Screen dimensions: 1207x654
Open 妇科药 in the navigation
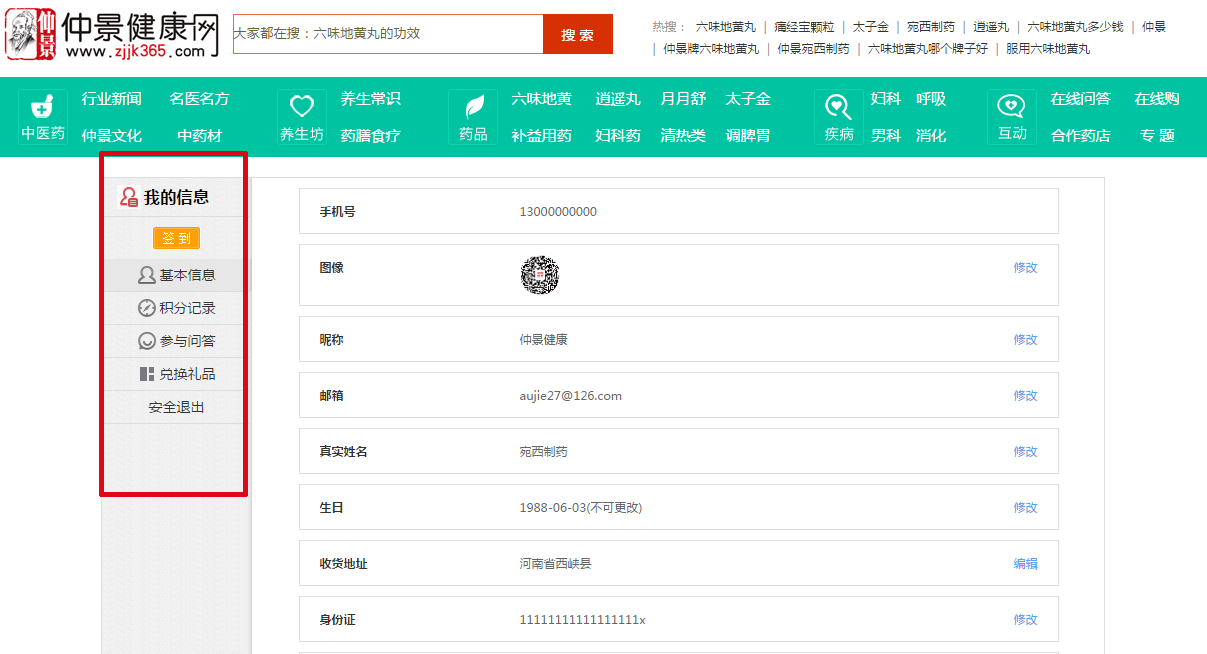point(618,135)
